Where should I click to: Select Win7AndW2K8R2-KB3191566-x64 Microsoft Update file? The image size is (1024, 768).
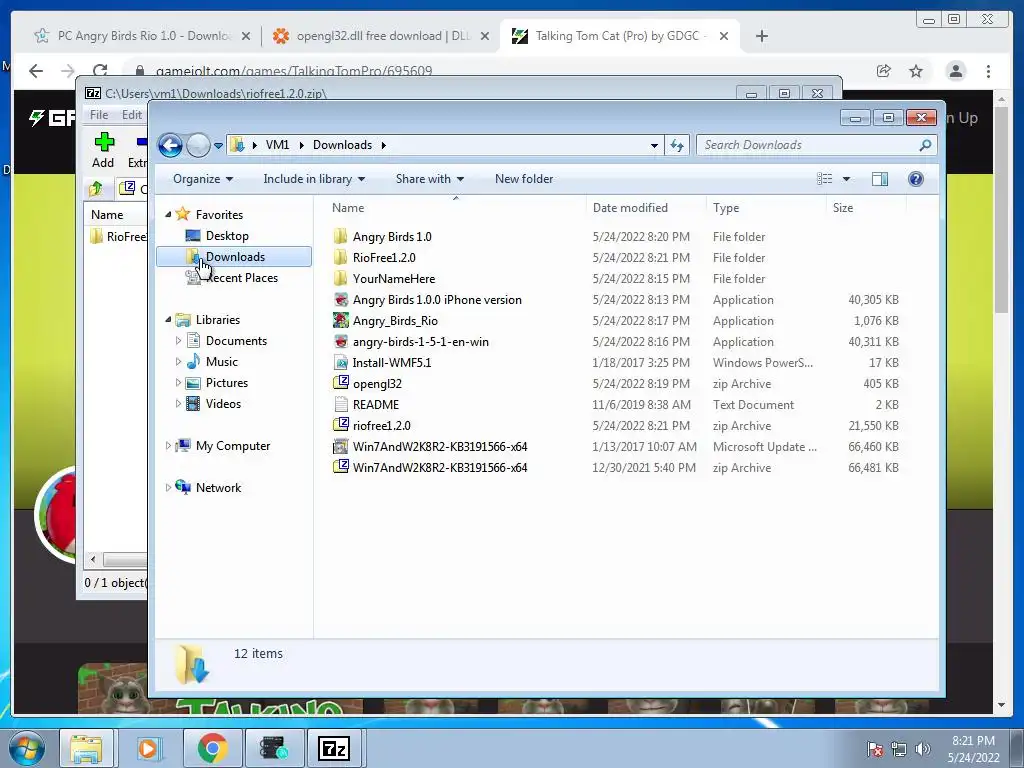[x=440, y=447]
